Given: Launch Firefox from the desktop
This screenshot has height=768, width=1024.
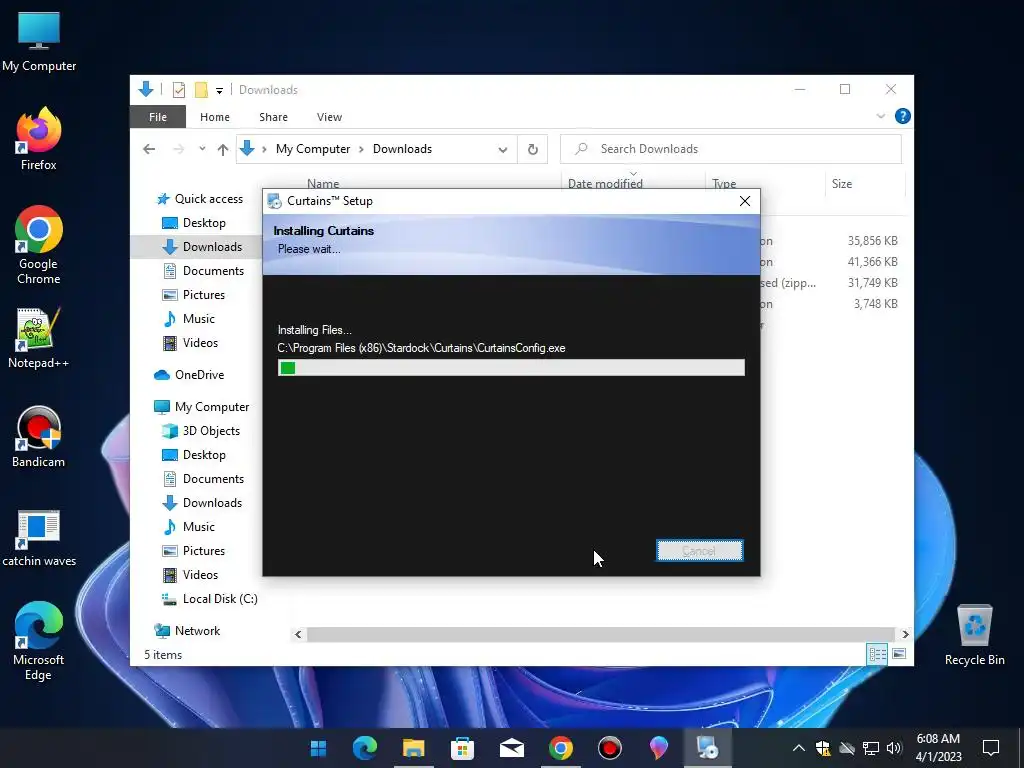Looking at the screenshot, I should (x=39, y=138).
